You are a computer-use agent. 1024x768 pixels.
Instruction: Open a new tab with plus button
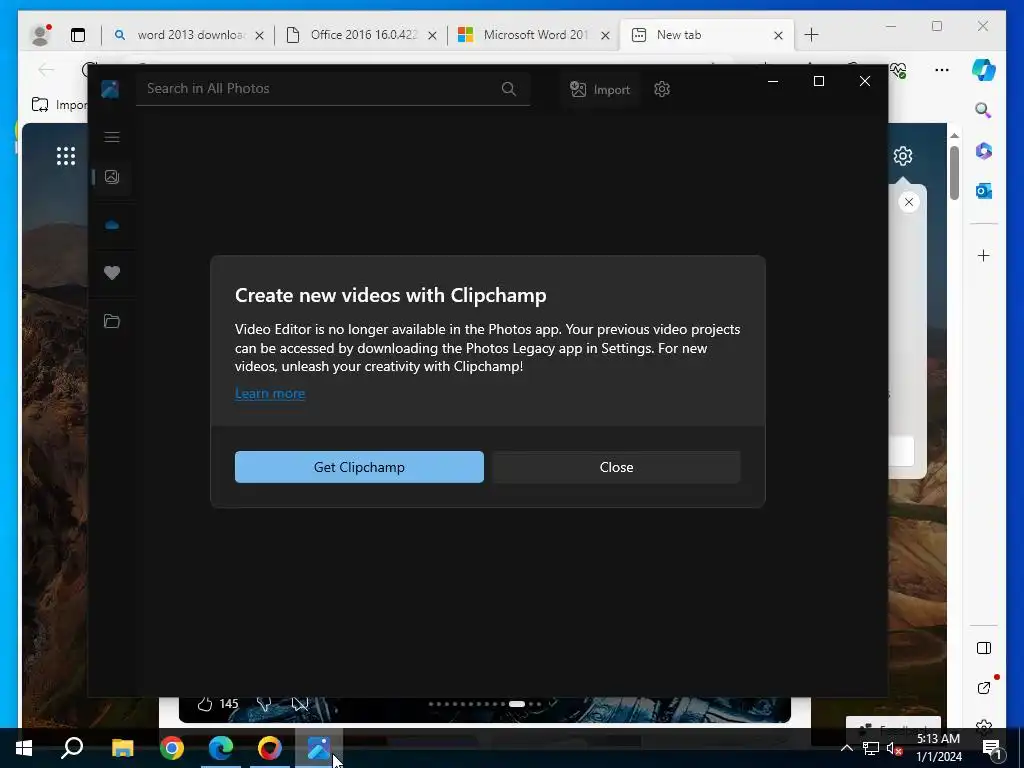pos(811,35)
